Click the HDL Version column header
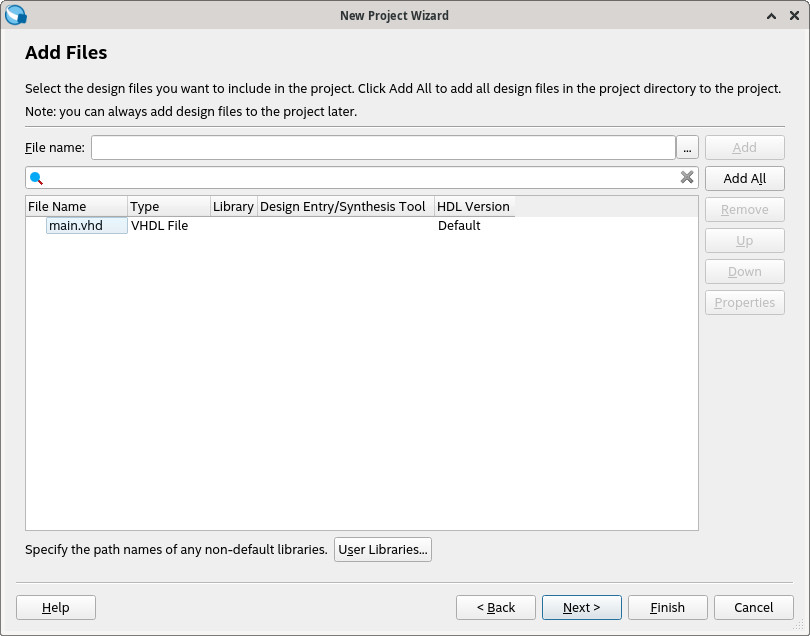Screen dimensions: 810x636 pos(475,207)
